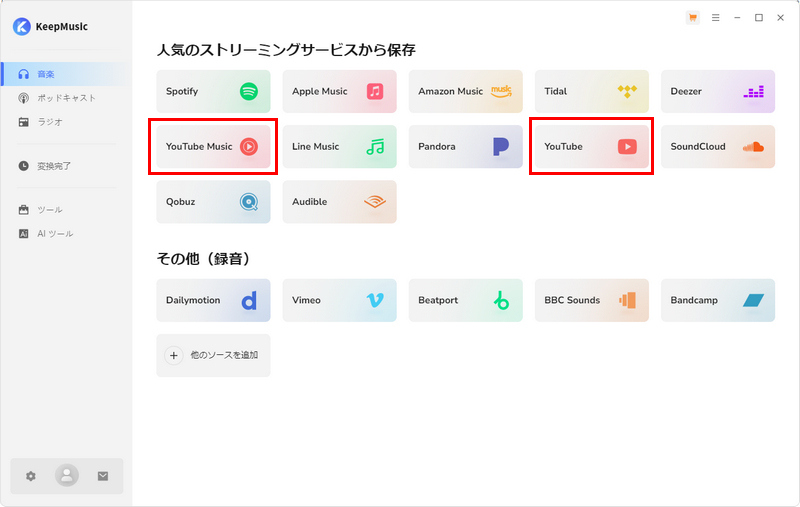
Task: Open the YouTube Music card
Action: coord(213,146)
